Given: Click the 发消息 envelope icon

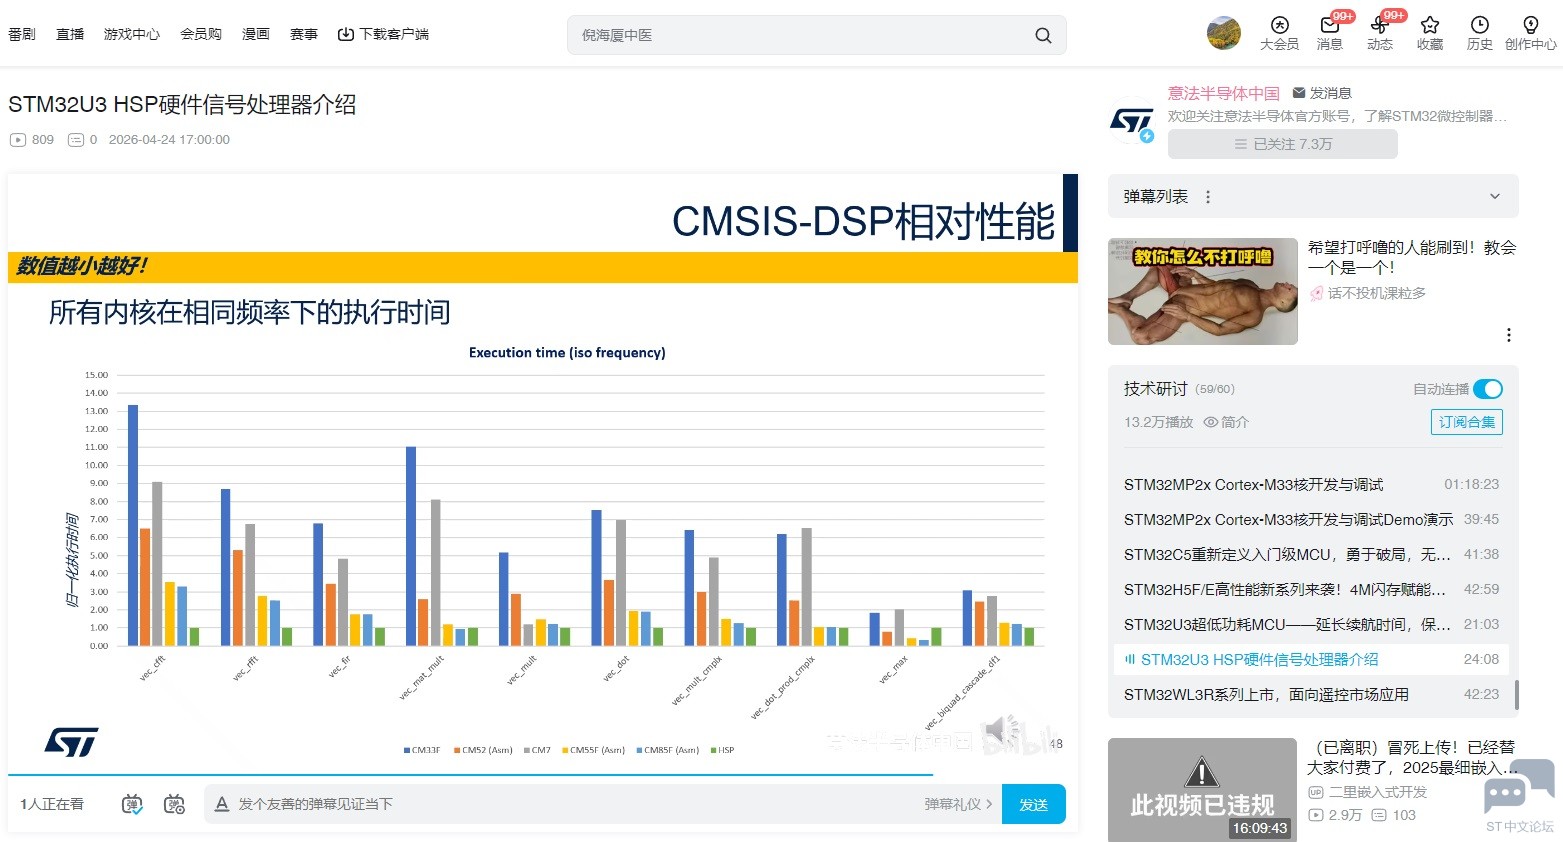Looking at the screenshot, I should pyautogui.click(x=1299, y=93).
